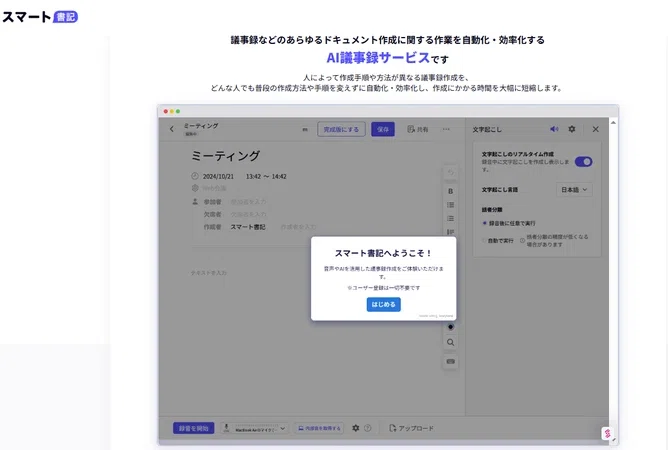
Task: Open the three-dots more options menu
Action: tap(446, 129)
